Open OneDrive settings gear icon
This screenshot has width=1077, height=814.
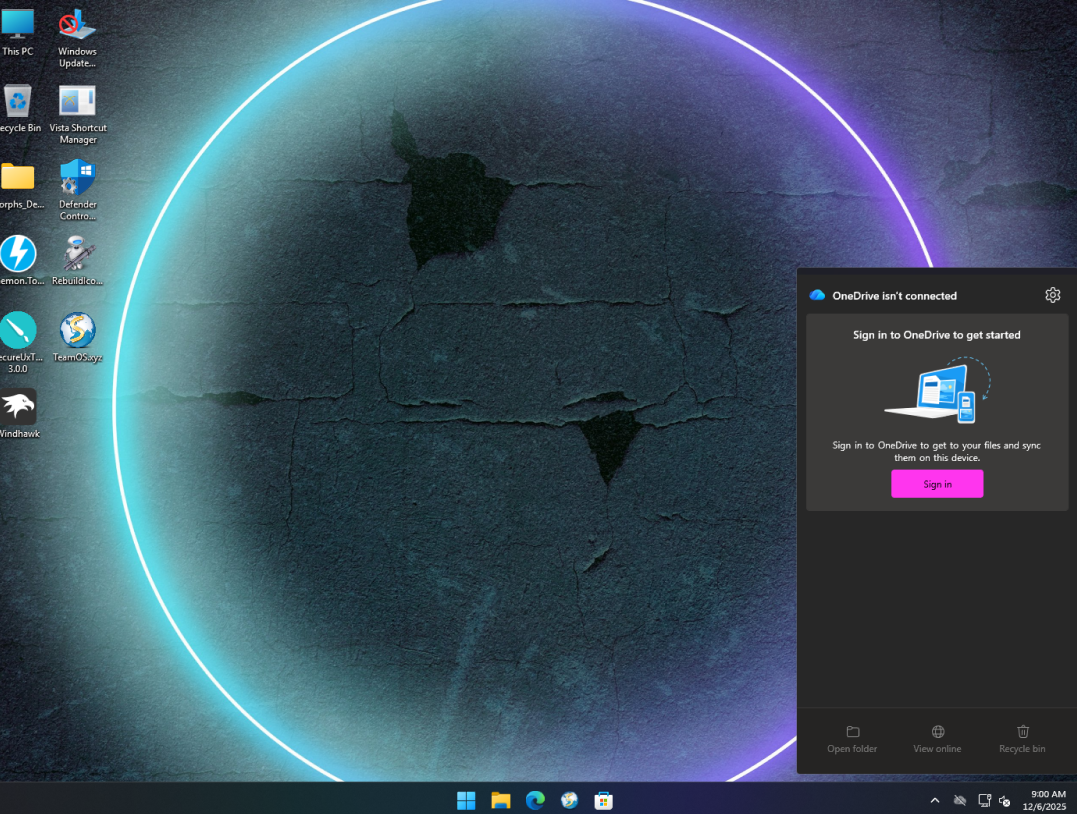tap(1052, 295)
